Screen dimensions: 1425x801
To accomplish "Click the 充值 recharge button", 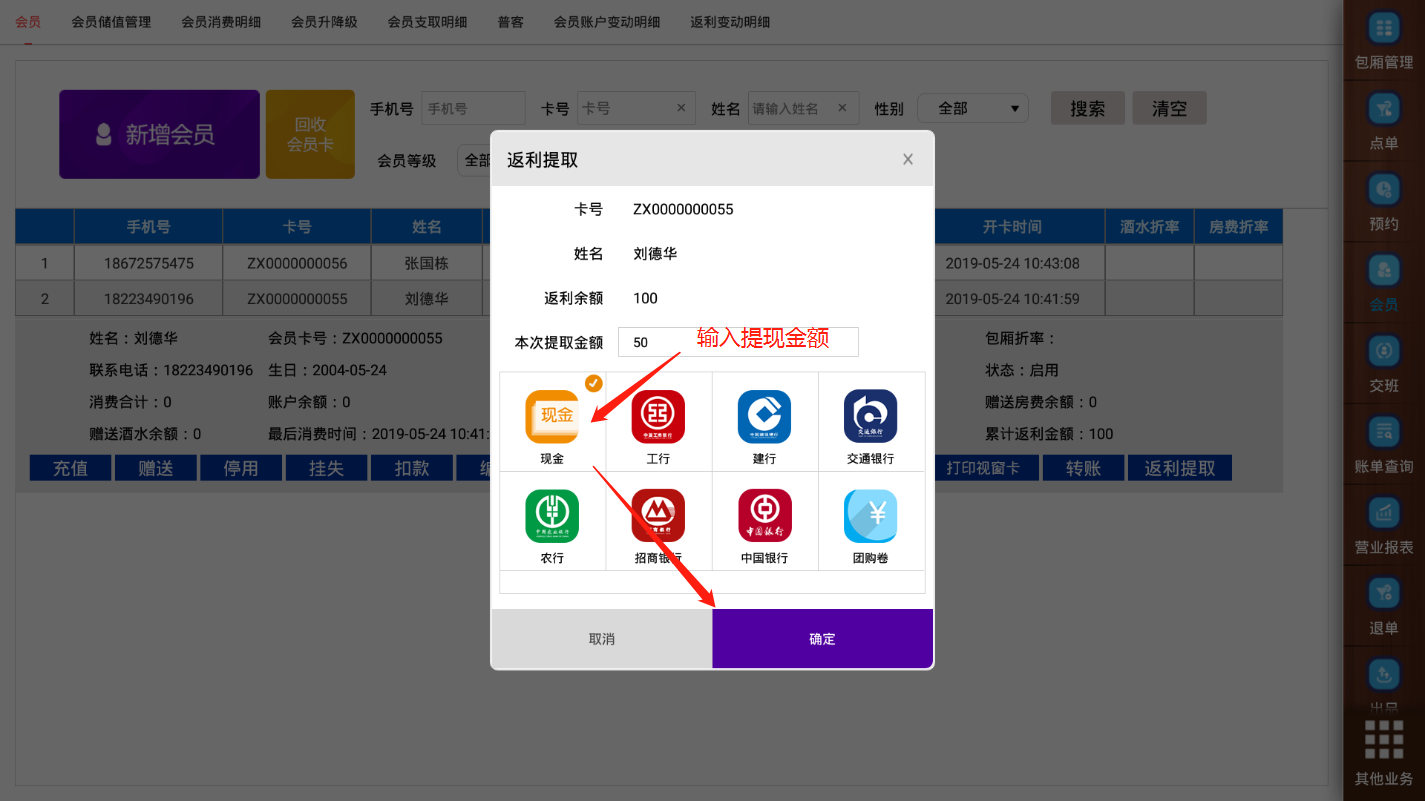I will click(70, 468).
